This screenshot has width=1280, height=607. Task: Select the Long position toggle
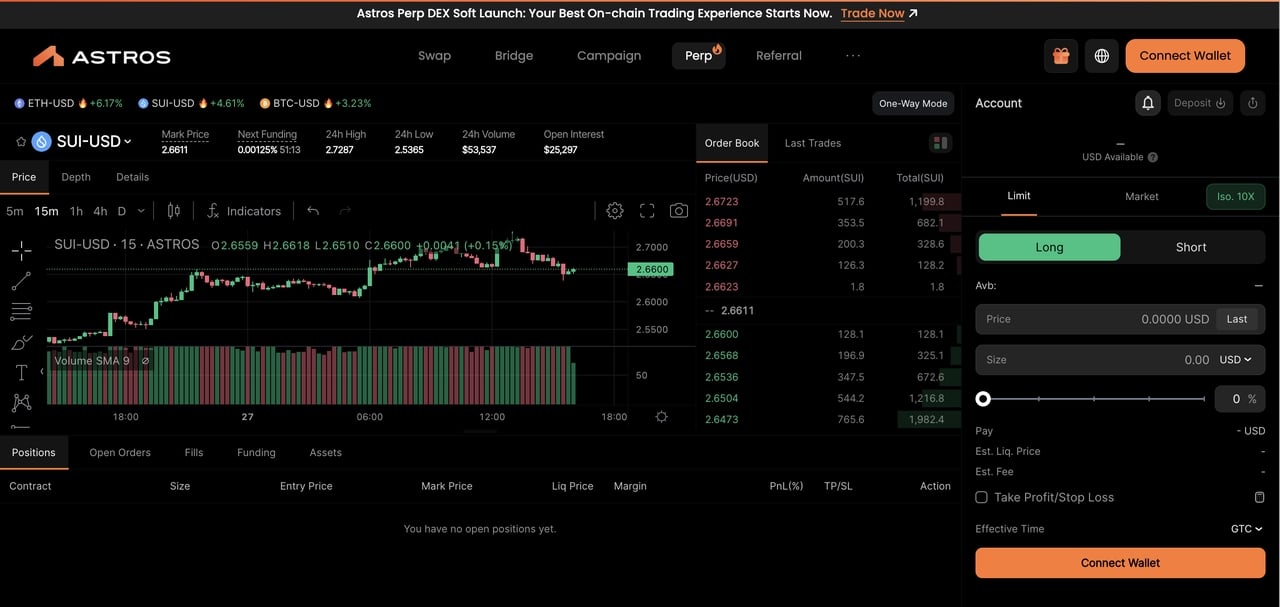tap(1049, 247)
